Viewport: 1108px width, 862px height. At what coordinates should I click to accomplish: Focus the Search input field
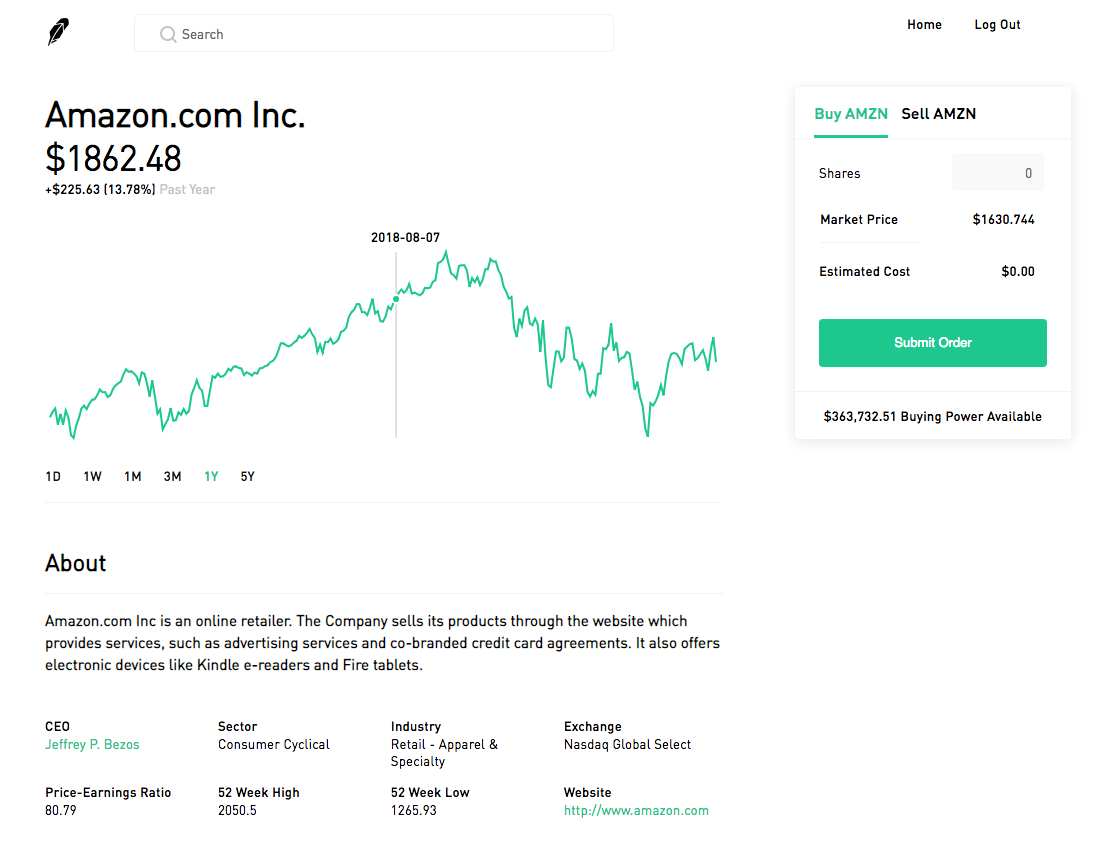point(374,33)
